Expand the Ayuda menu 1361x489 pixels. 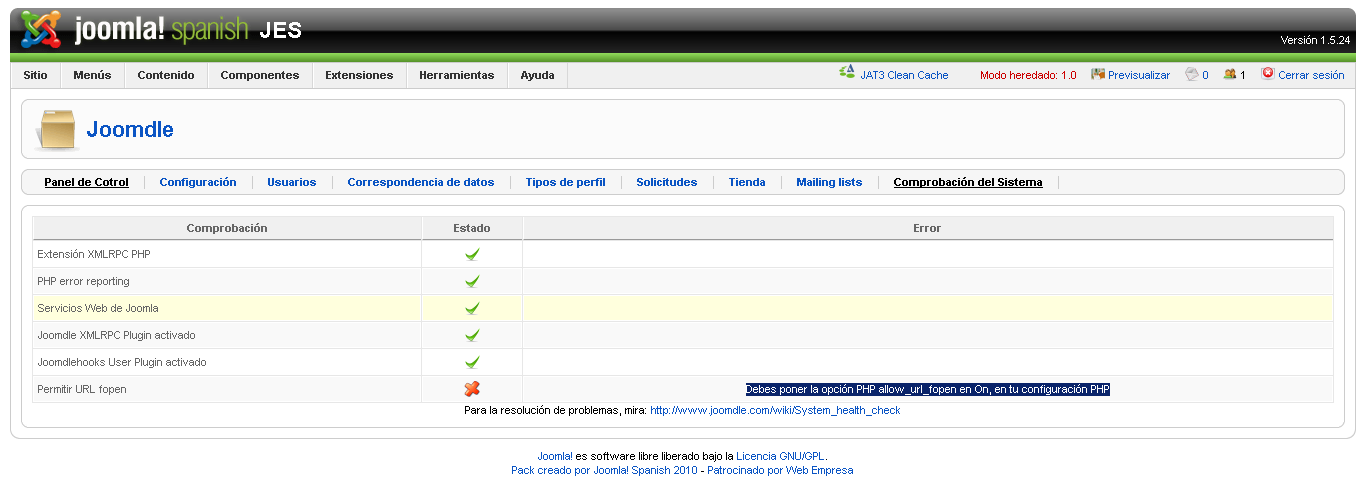[537, 75]
